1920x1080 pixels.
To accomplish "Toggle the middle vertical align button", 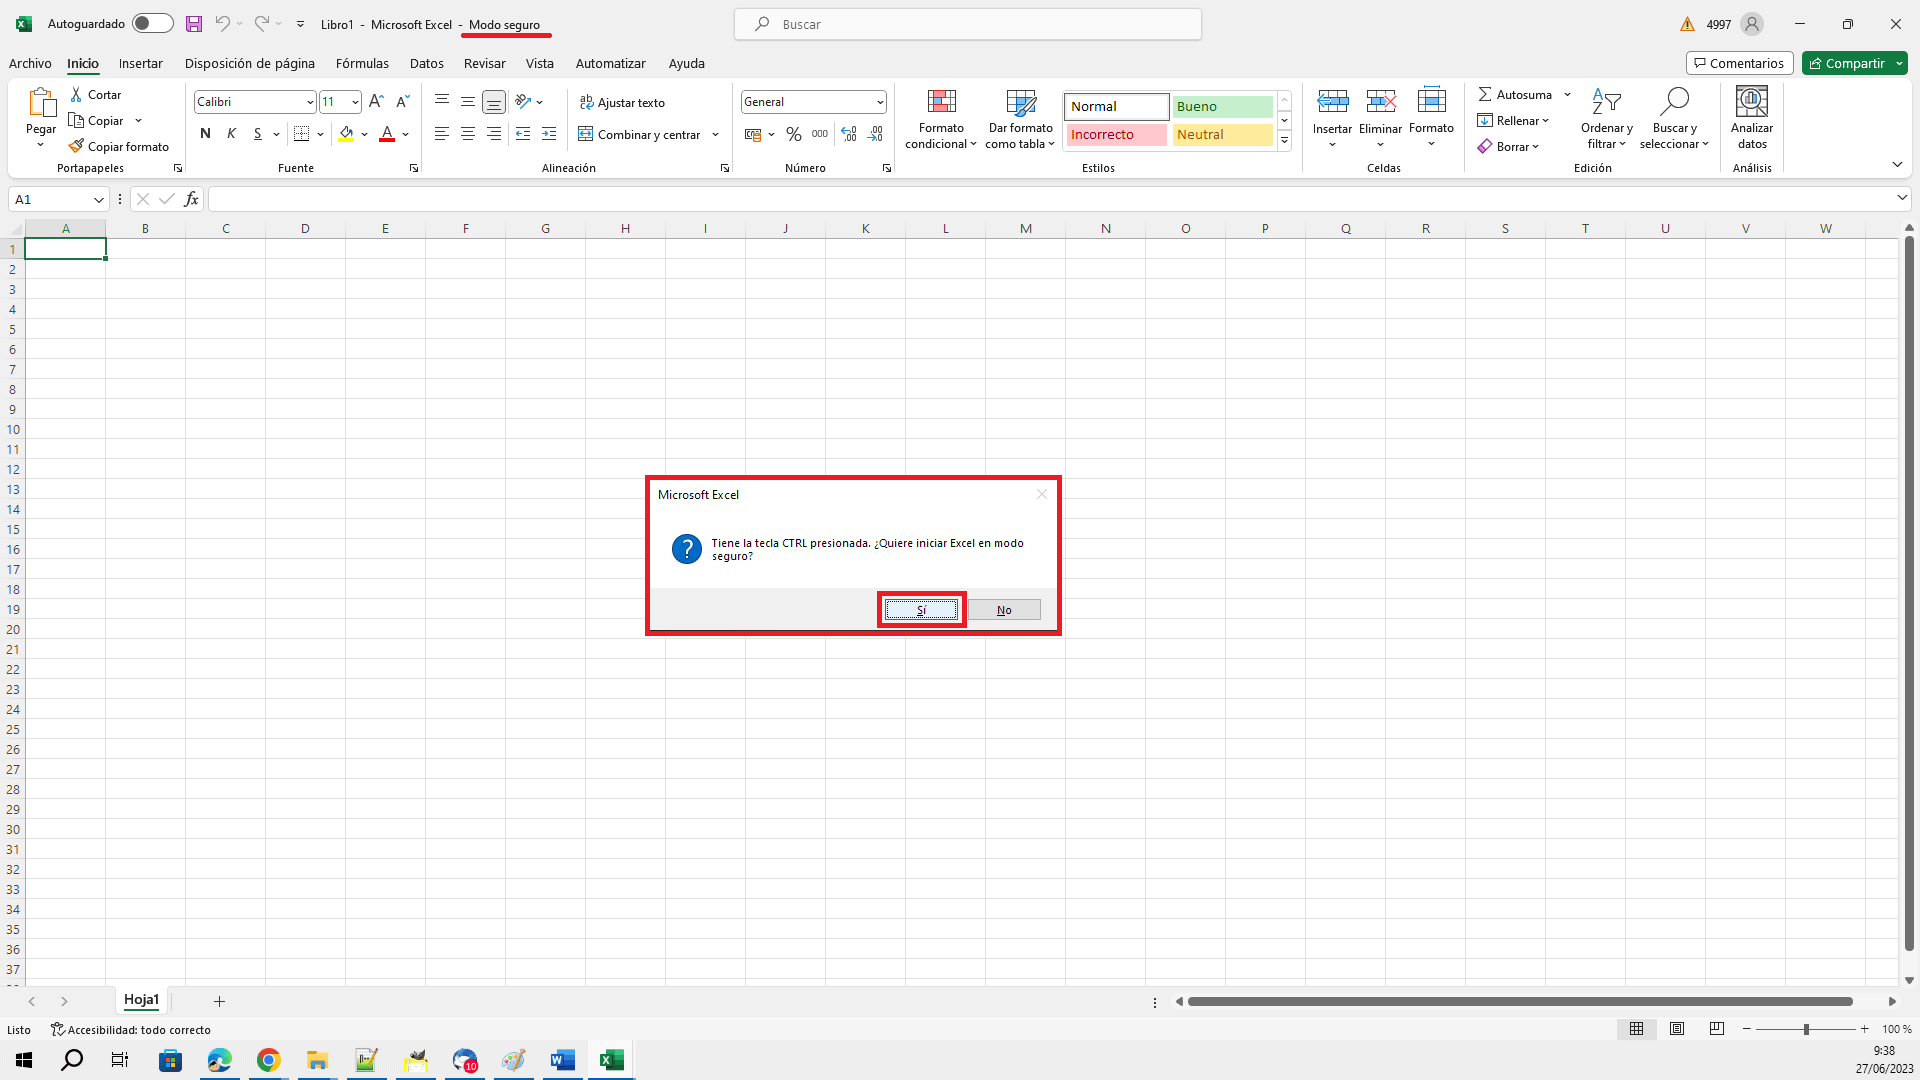I will tap(467, 101).
